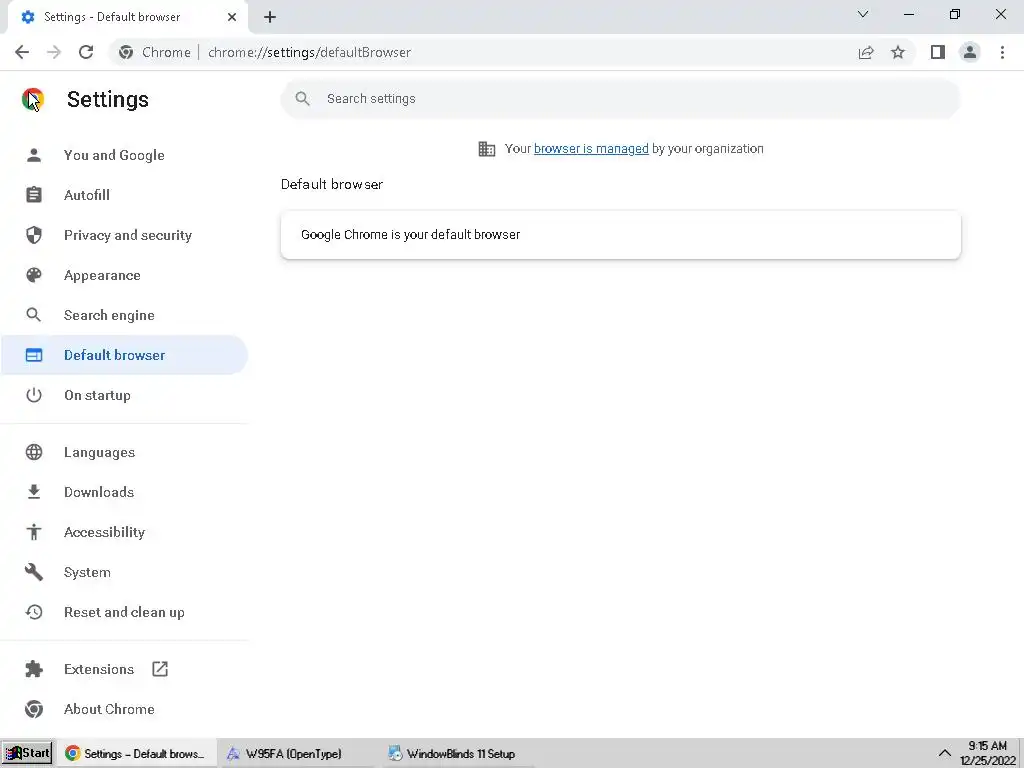Open On startup settings

click(x=124, y=395)
